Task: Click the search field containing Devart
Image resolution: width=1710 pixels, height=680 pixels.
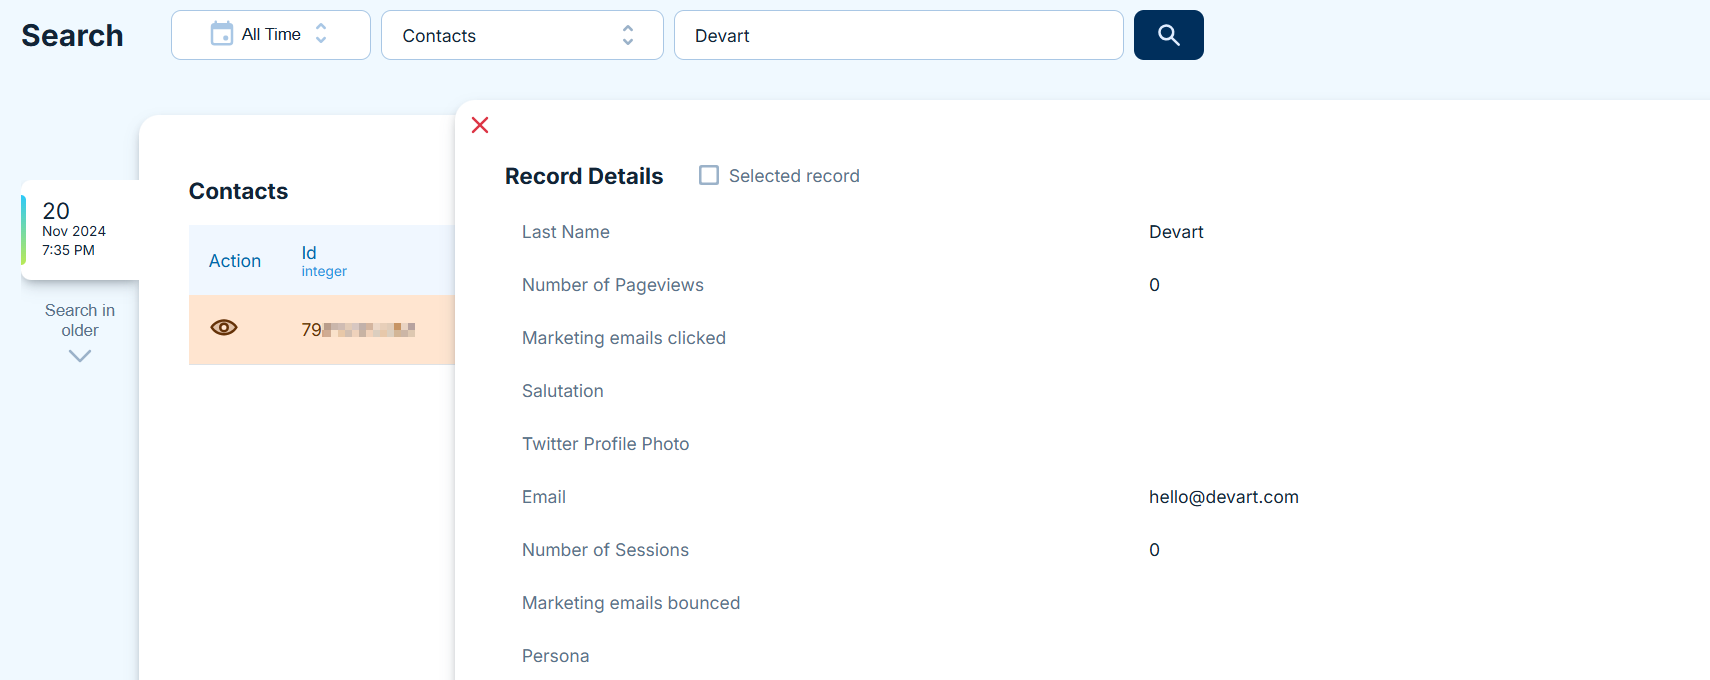Action: pyautogui.click(x=899, y=35)
